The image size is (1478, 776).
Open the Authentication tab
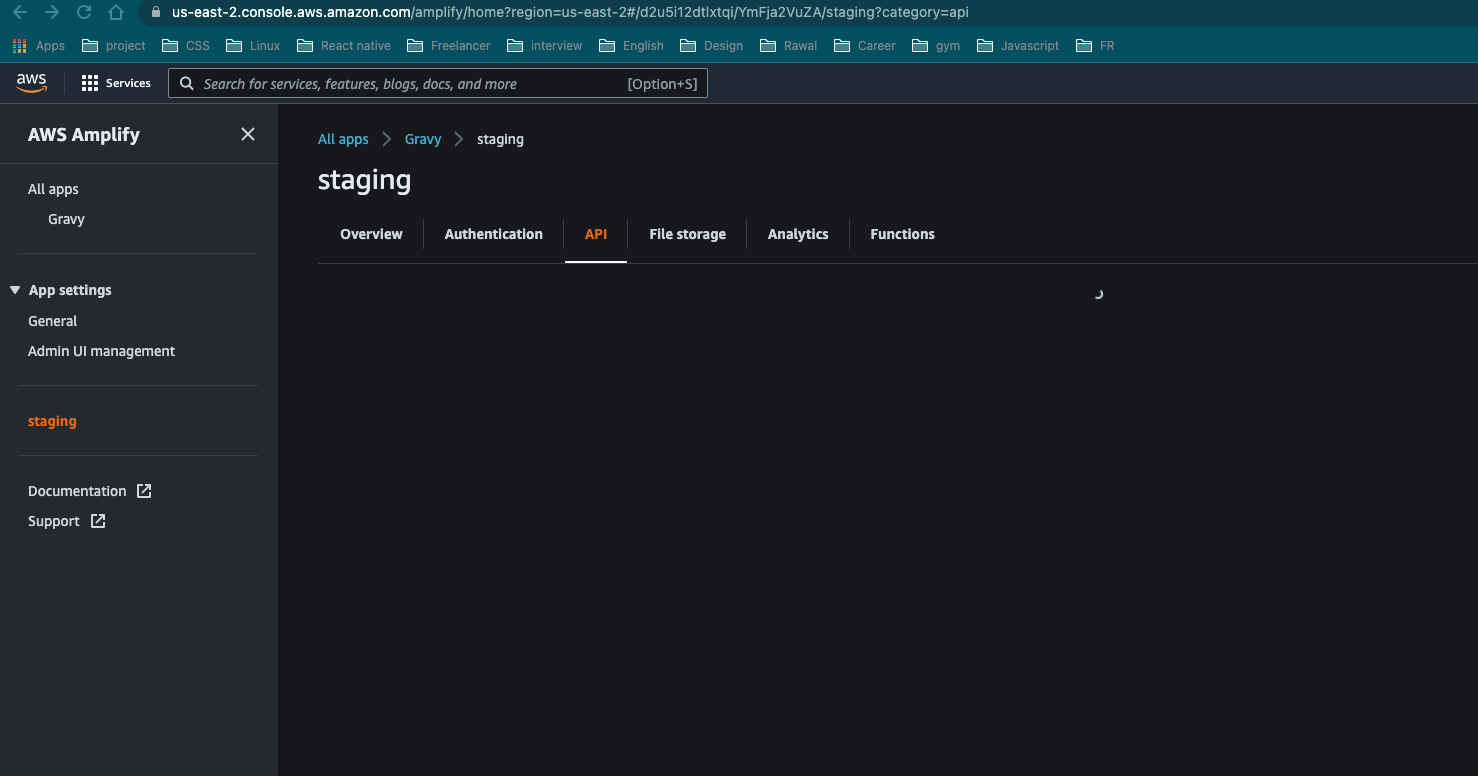(493, 234)
